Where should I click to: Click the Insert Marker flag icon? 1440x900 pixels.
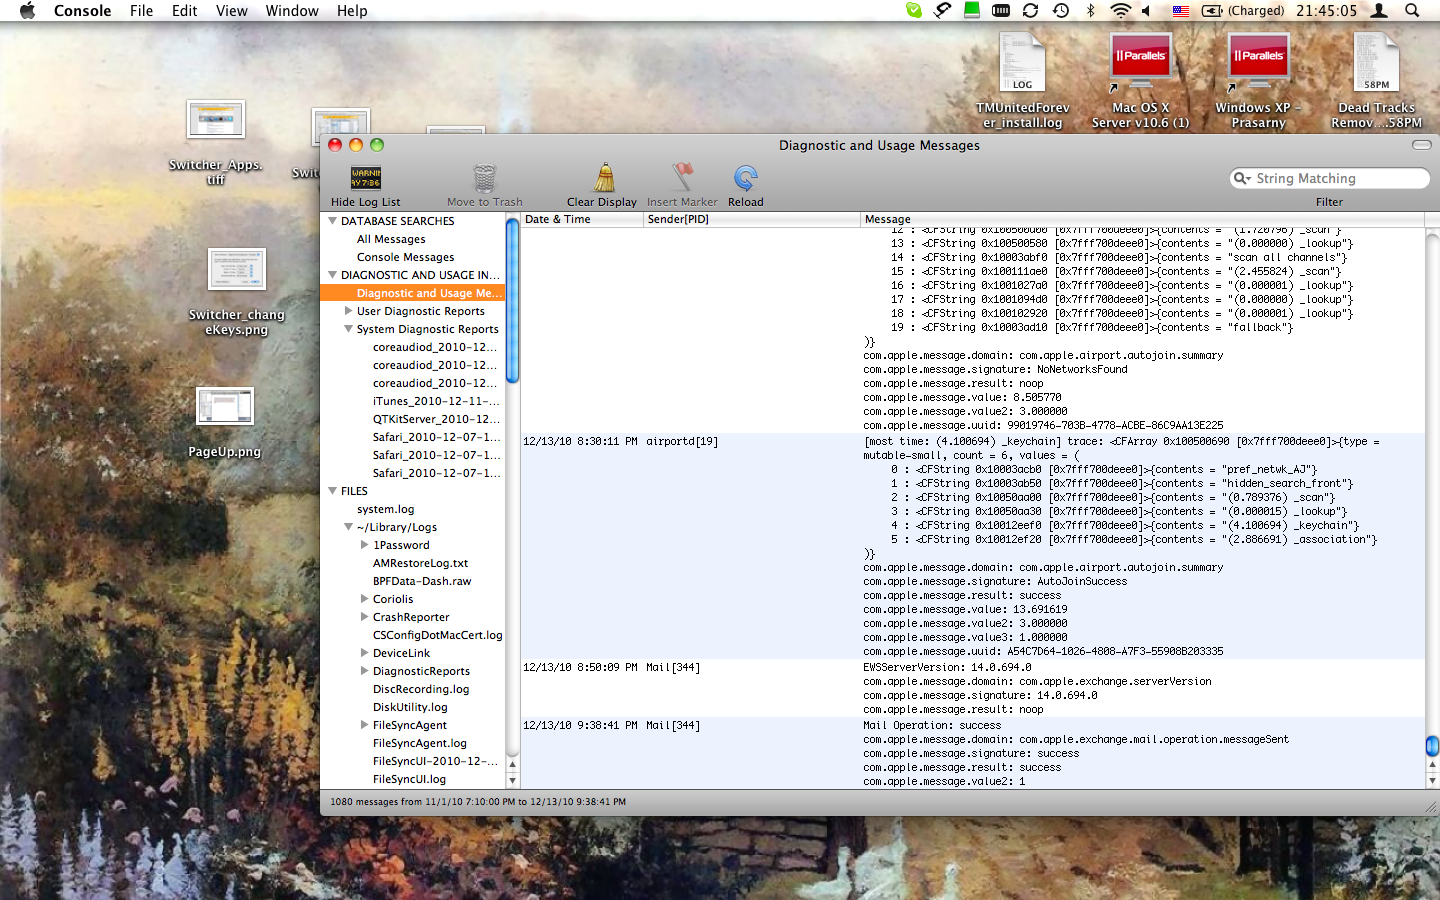tap(682, 178)
